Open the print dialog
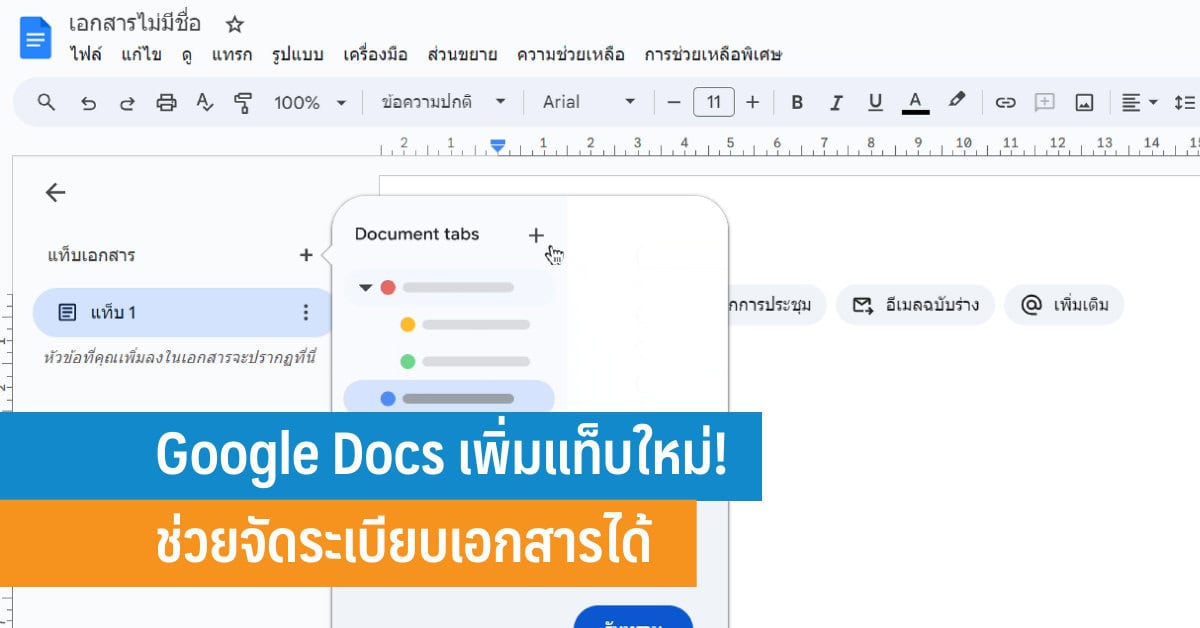1200x628 pixels. (x=167, y=102)
